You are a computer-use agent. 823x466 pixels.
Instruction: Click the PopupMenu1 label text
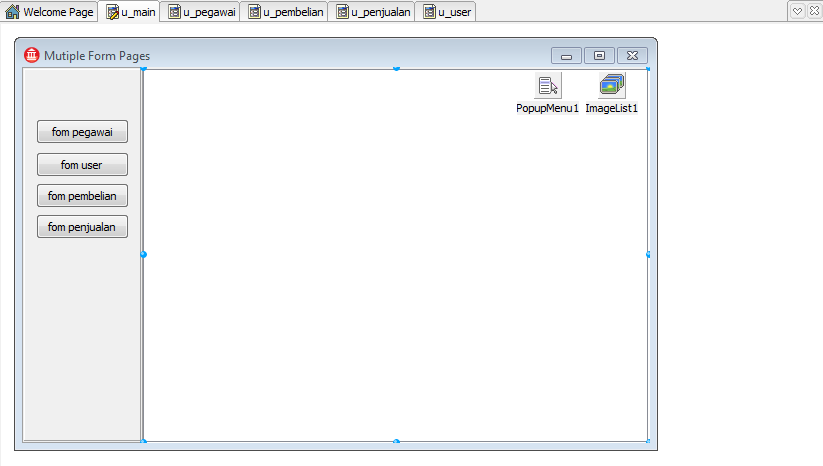[x=547, y=108]
